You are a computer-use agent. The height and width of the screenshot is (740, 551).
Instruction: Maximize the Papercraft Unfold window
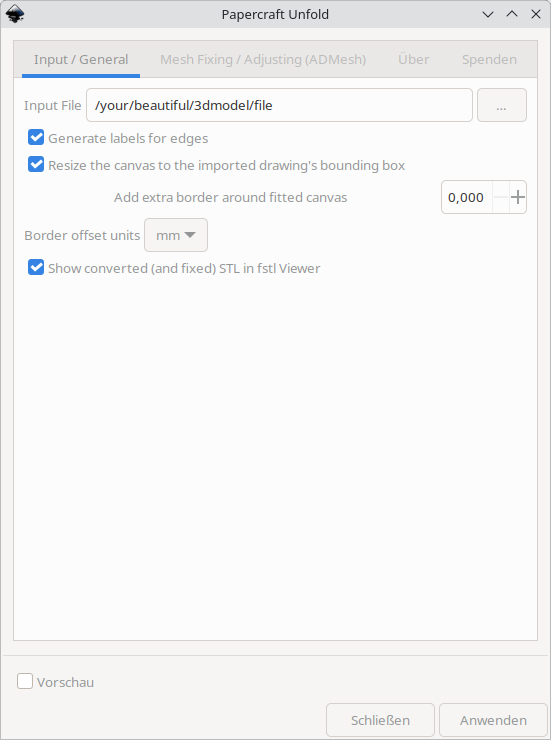(x=512, y=14)
